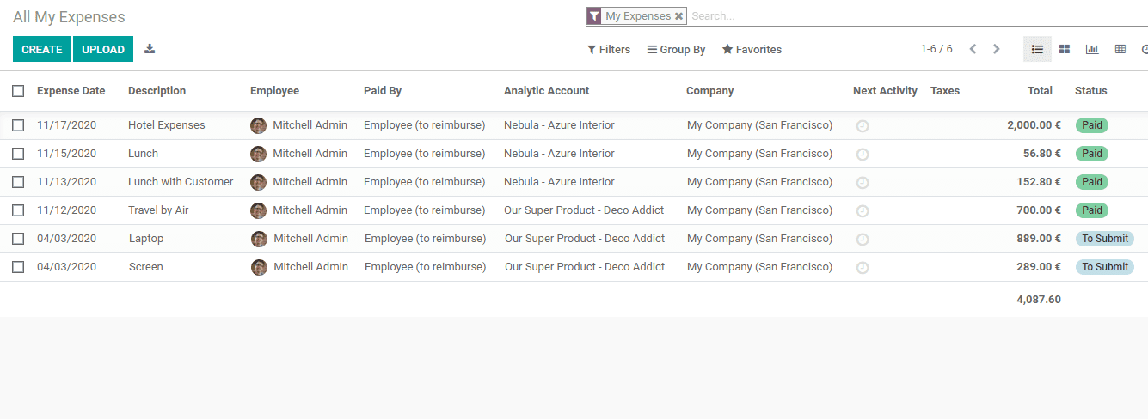1148x419 pixels.
Task: Switch to the list view
Action: (1037, 49)
